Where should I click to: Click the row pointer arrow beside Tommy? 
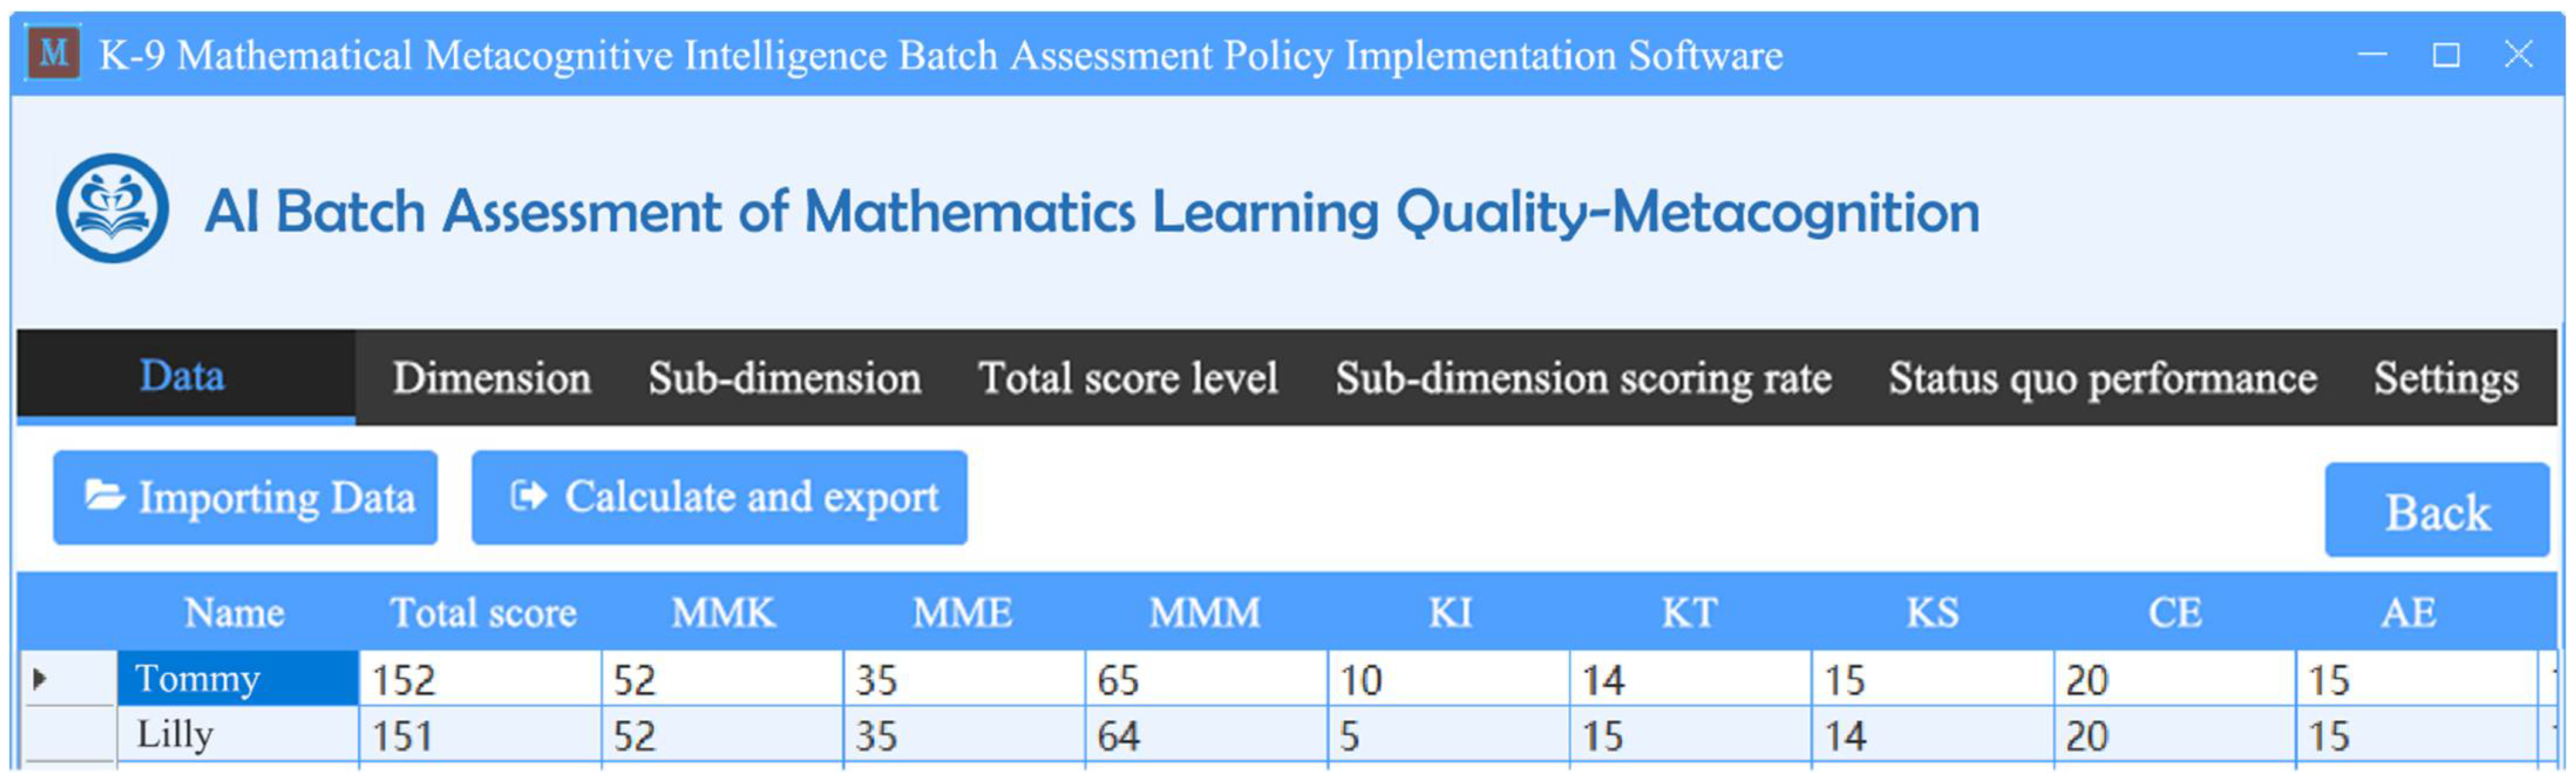(x=40, y=679)
